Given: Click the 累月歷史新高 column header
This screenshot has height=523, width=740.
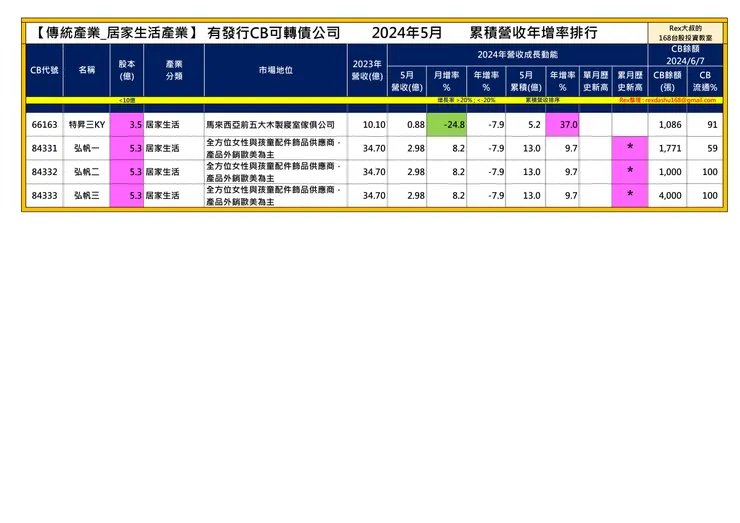Looking at the screenshot, I should pyautogui.click(x=630, y=81).
